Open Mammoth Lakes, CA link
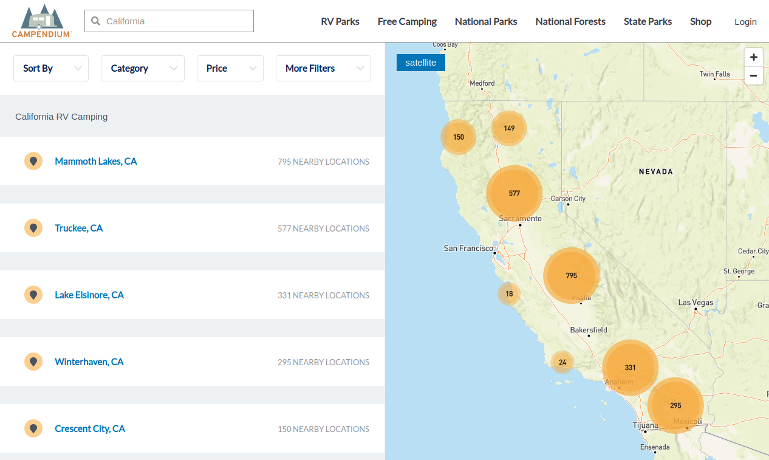769x460 pixels. pos(96,161)
